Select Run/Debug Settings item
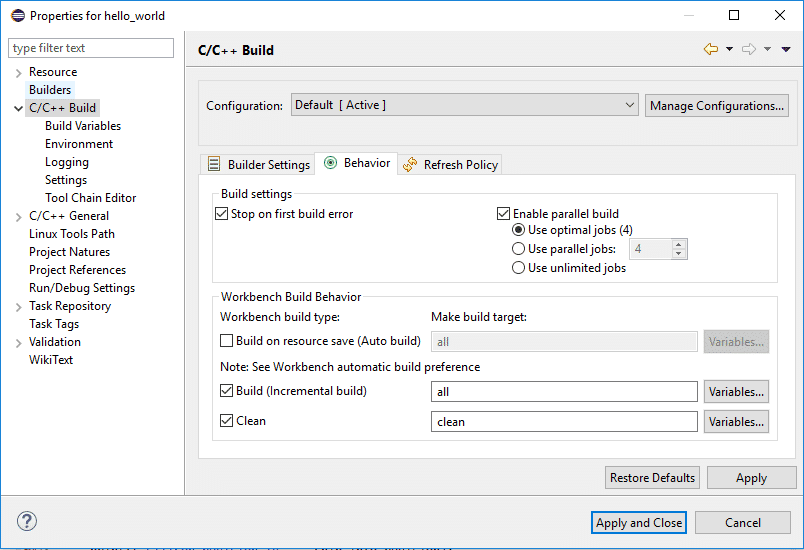The image size is (804, 550). (82, 288)
